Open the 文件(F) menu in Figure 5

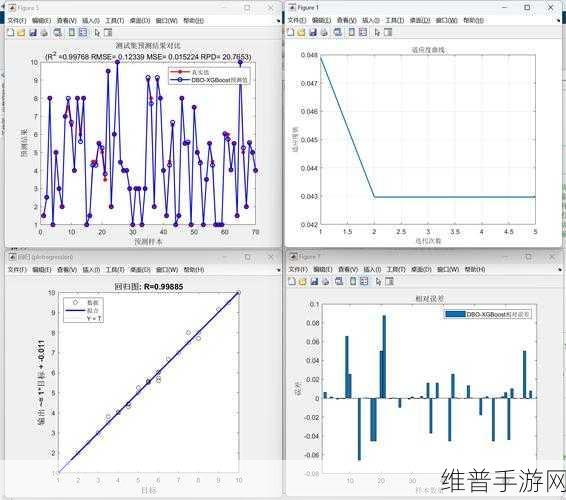pyautogui.click(x=17, y=21)
